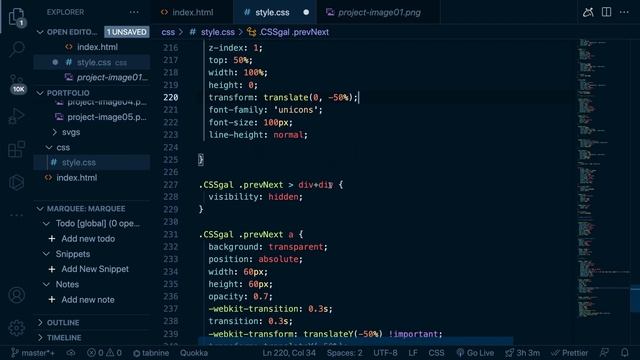Click the master branch indicator in status bar
Viewport: 640px width, 360px height.
pos(33,353)
